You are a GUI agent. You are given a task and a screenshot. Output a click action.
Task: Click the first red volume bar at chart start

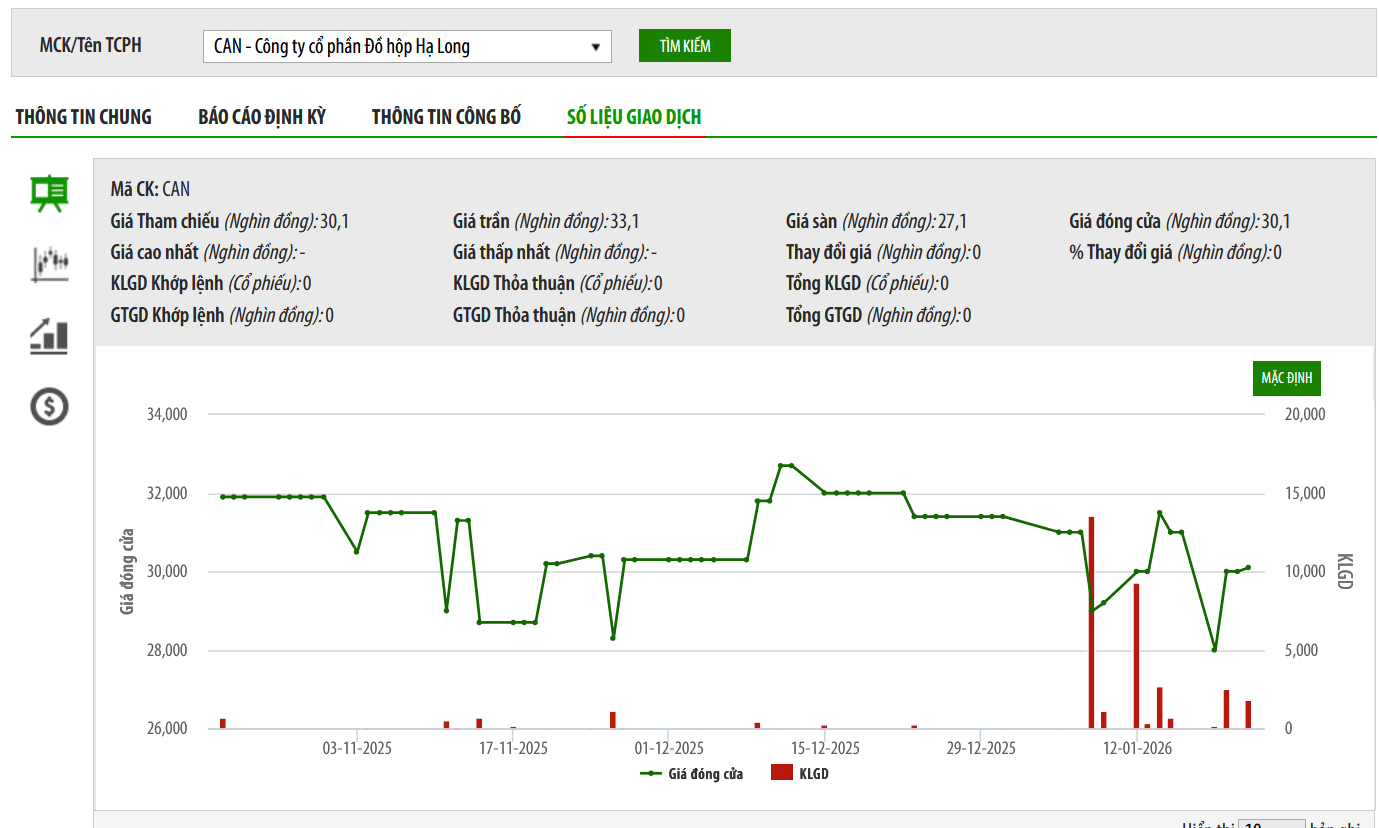pos(223,723)
